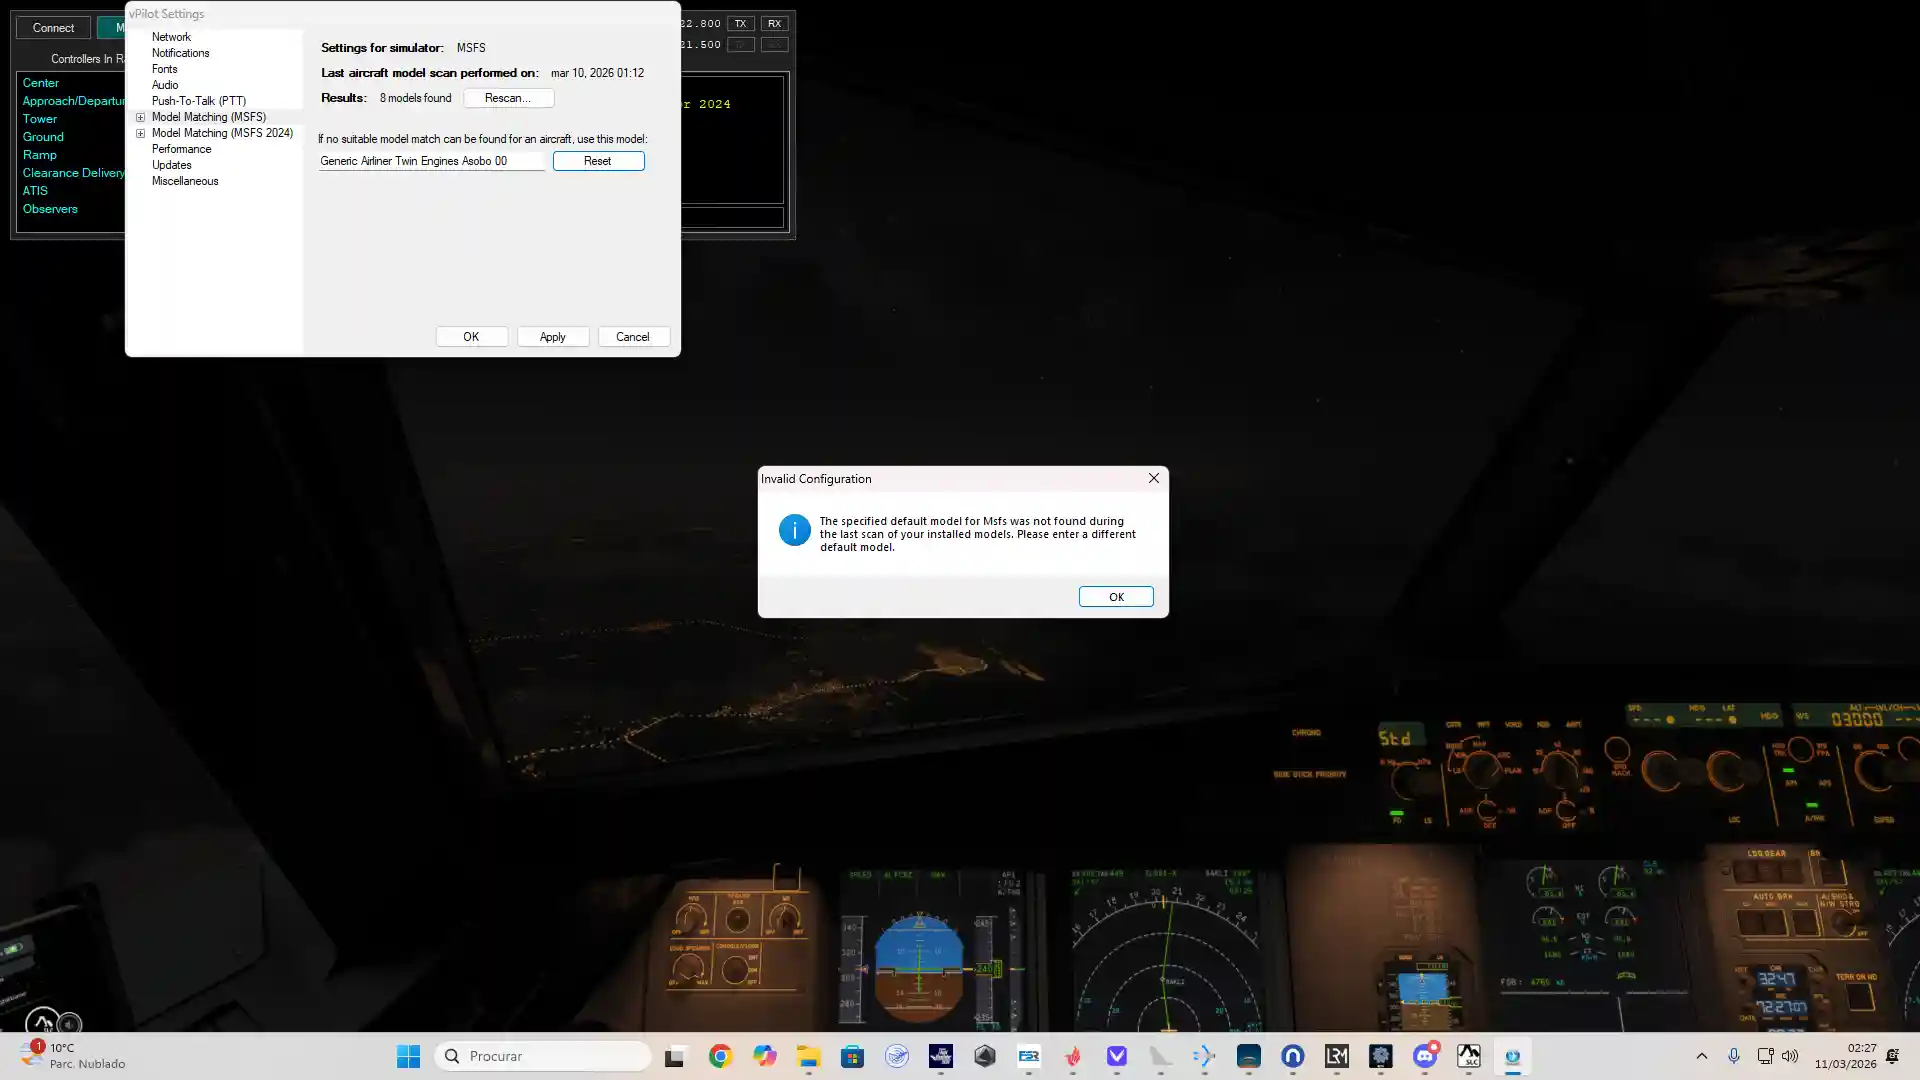Toggle the RX button in vPilot

pyautogui.click(x=774, y=24)
